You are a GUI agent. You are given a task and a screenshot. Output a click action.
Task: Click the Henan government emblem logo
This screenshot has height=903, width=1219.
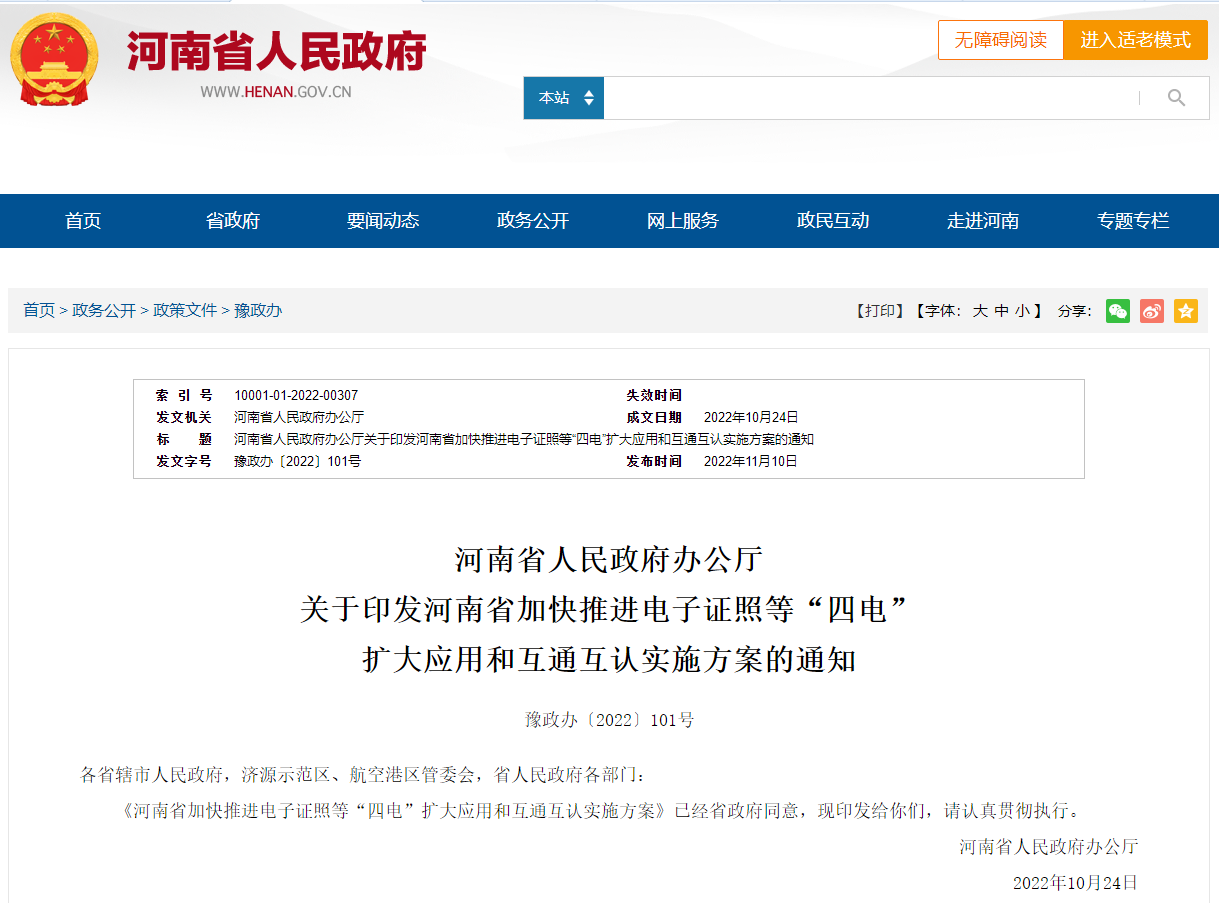(54, 57)
